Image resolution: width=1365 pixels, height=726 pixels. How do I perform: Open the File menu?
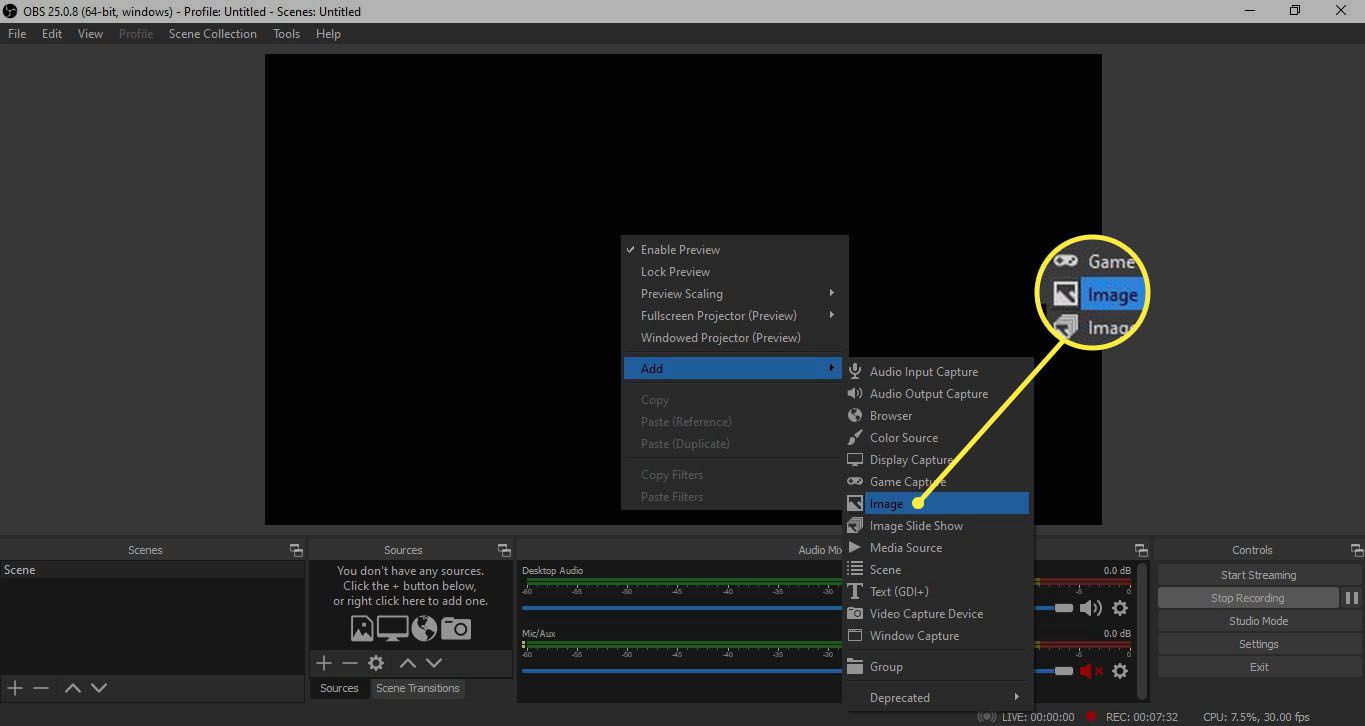[x=17, y=34]
